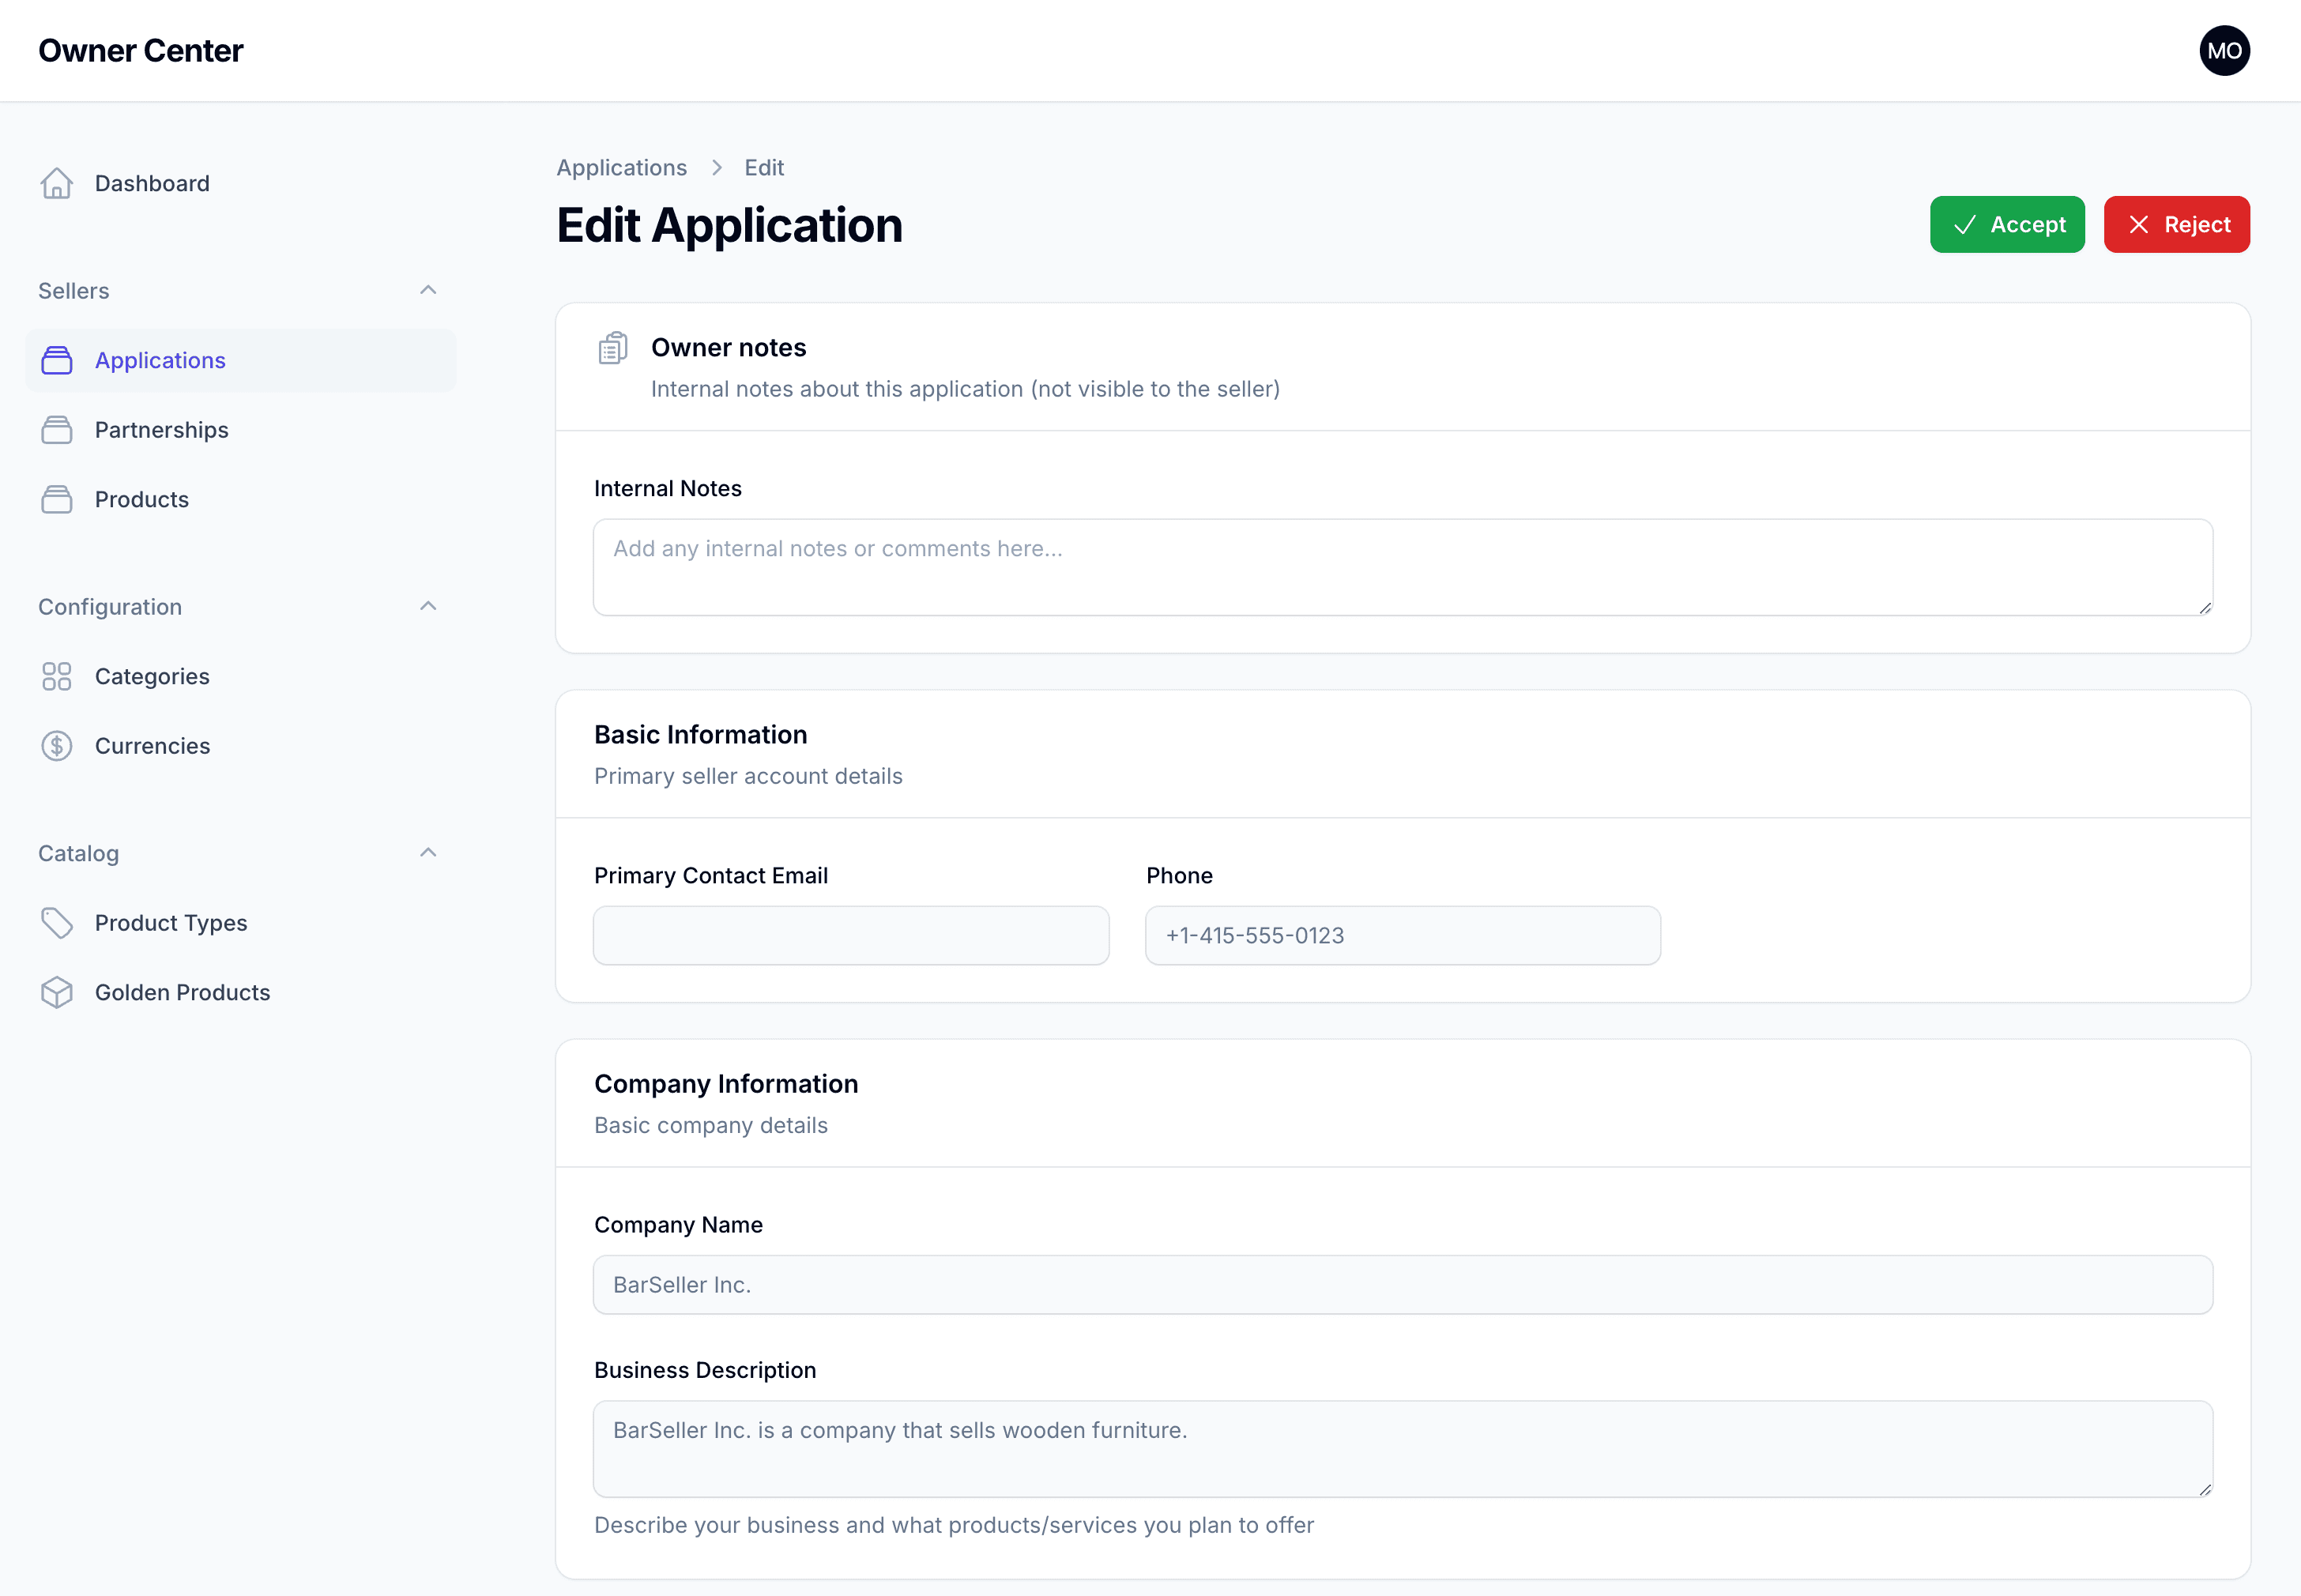
Task: Click the checkmark icon in Accept
Action: pos(1964,225)
